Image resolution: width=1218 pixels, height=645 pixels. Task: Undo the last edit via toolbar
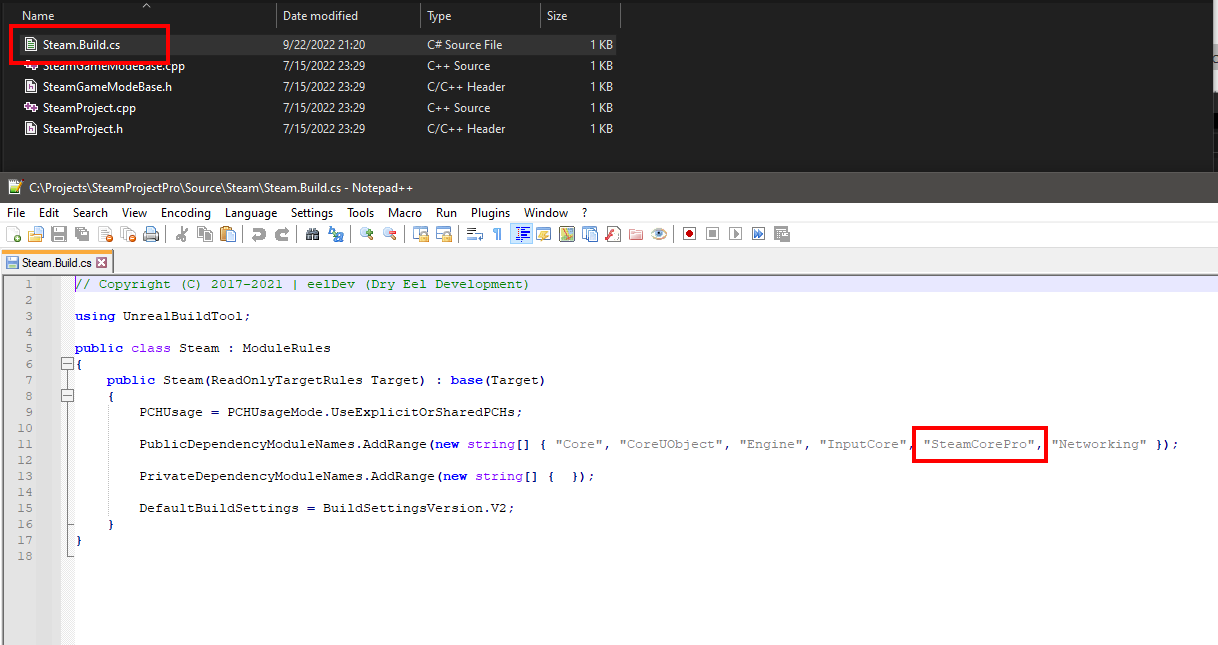[x=259, y=234]
